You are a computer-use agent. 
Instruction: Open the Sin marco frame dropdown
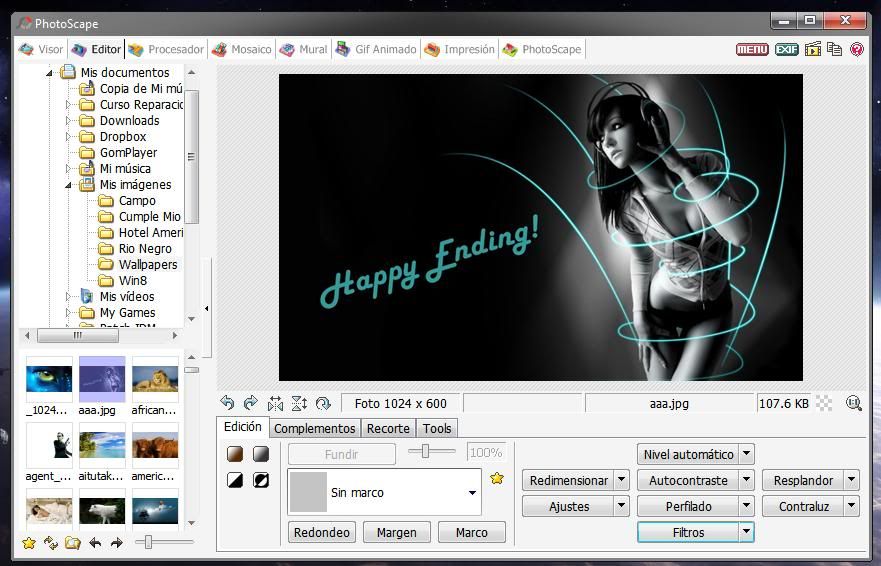coord(384,492)
